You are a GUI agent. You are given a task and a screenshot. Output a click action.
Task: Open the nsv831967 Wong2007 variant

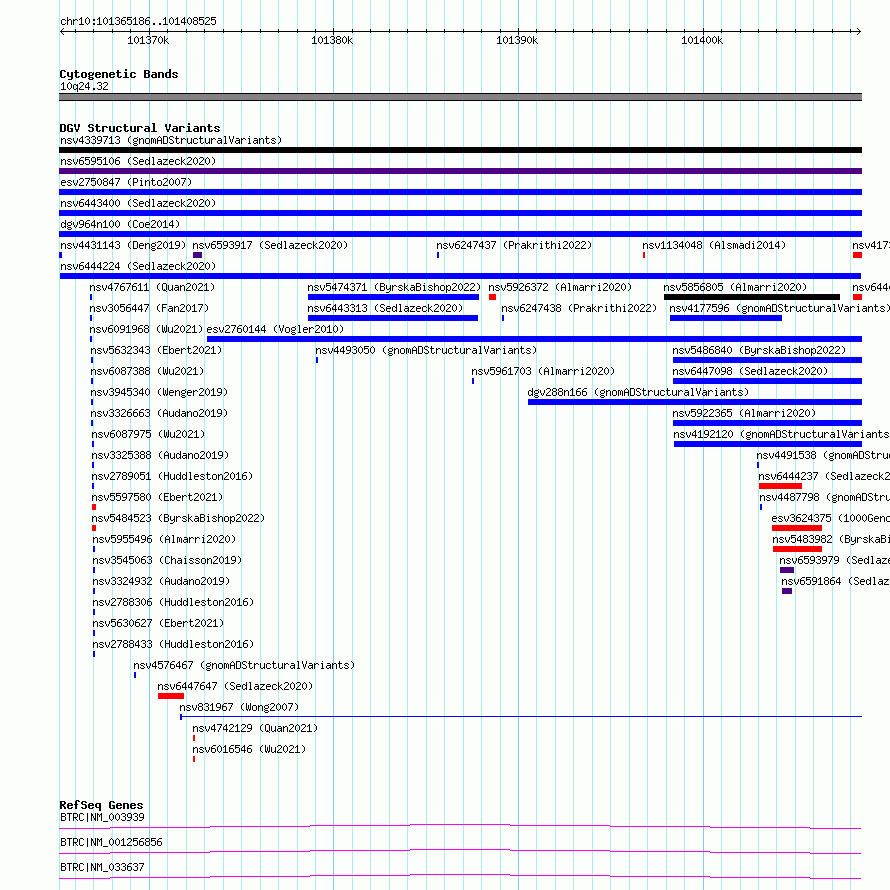click(239, 707)
